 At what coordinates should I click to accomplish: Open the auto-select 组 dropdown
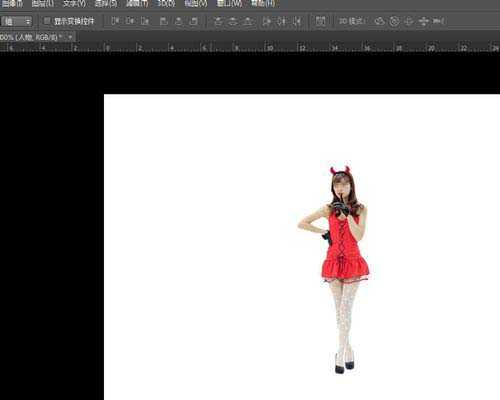(17, 21)
